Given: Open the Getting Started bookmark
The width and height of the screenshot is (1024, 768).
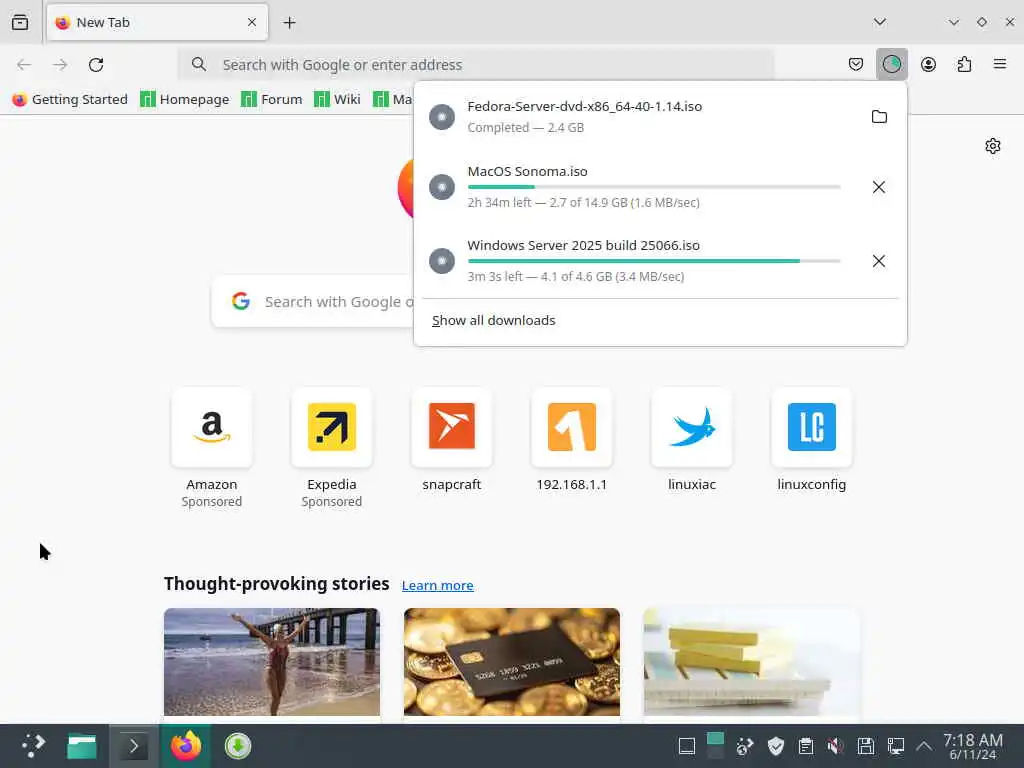Looking at the screenshot, I should point(71,99).
